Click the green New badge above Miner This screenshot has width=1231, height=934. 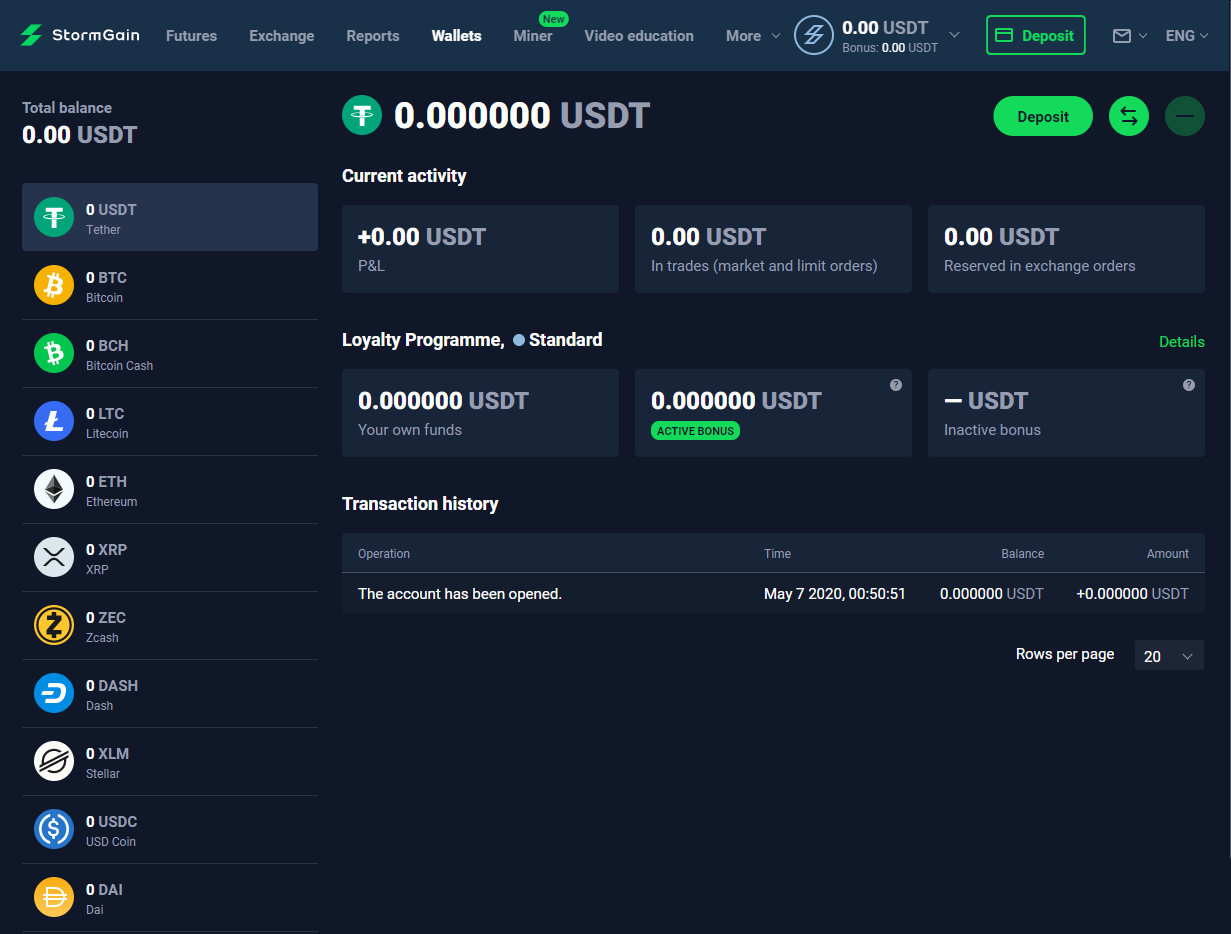tap(553, 19)
